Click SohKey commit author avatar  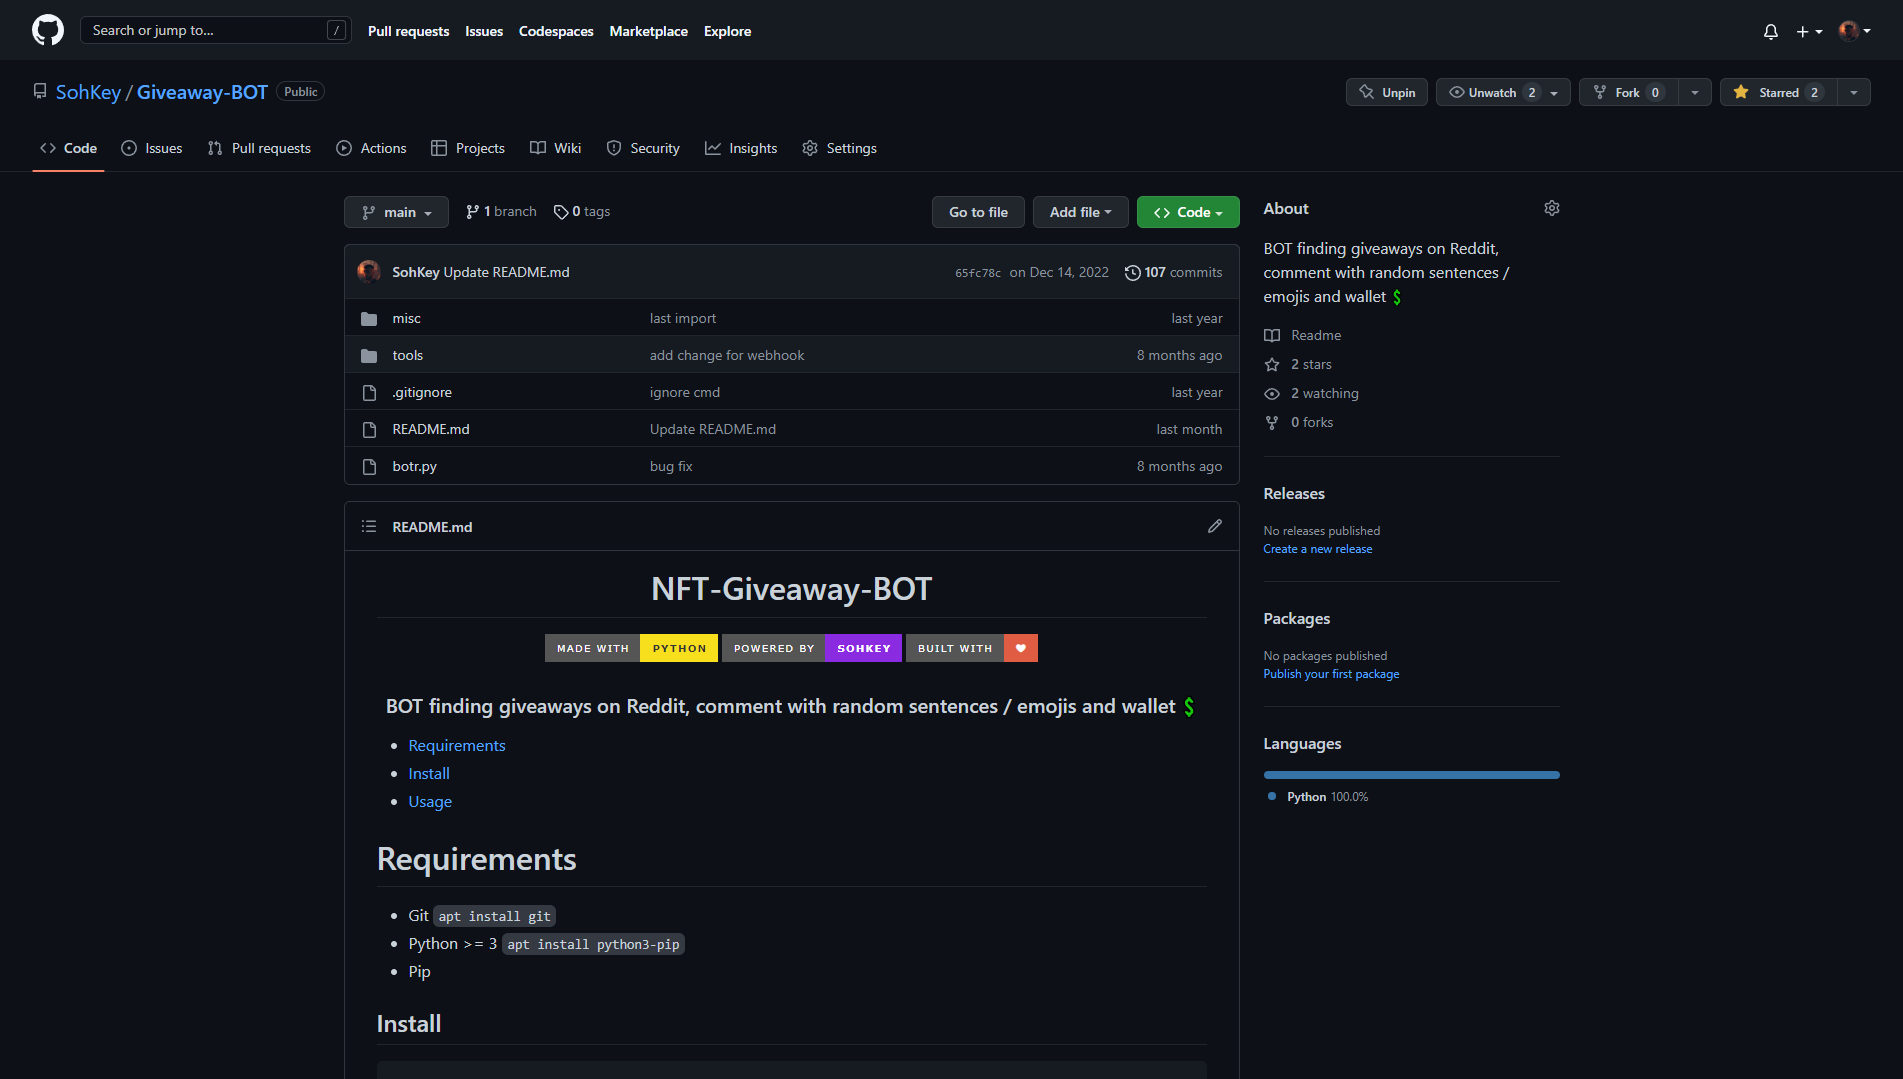pos(369,272)
